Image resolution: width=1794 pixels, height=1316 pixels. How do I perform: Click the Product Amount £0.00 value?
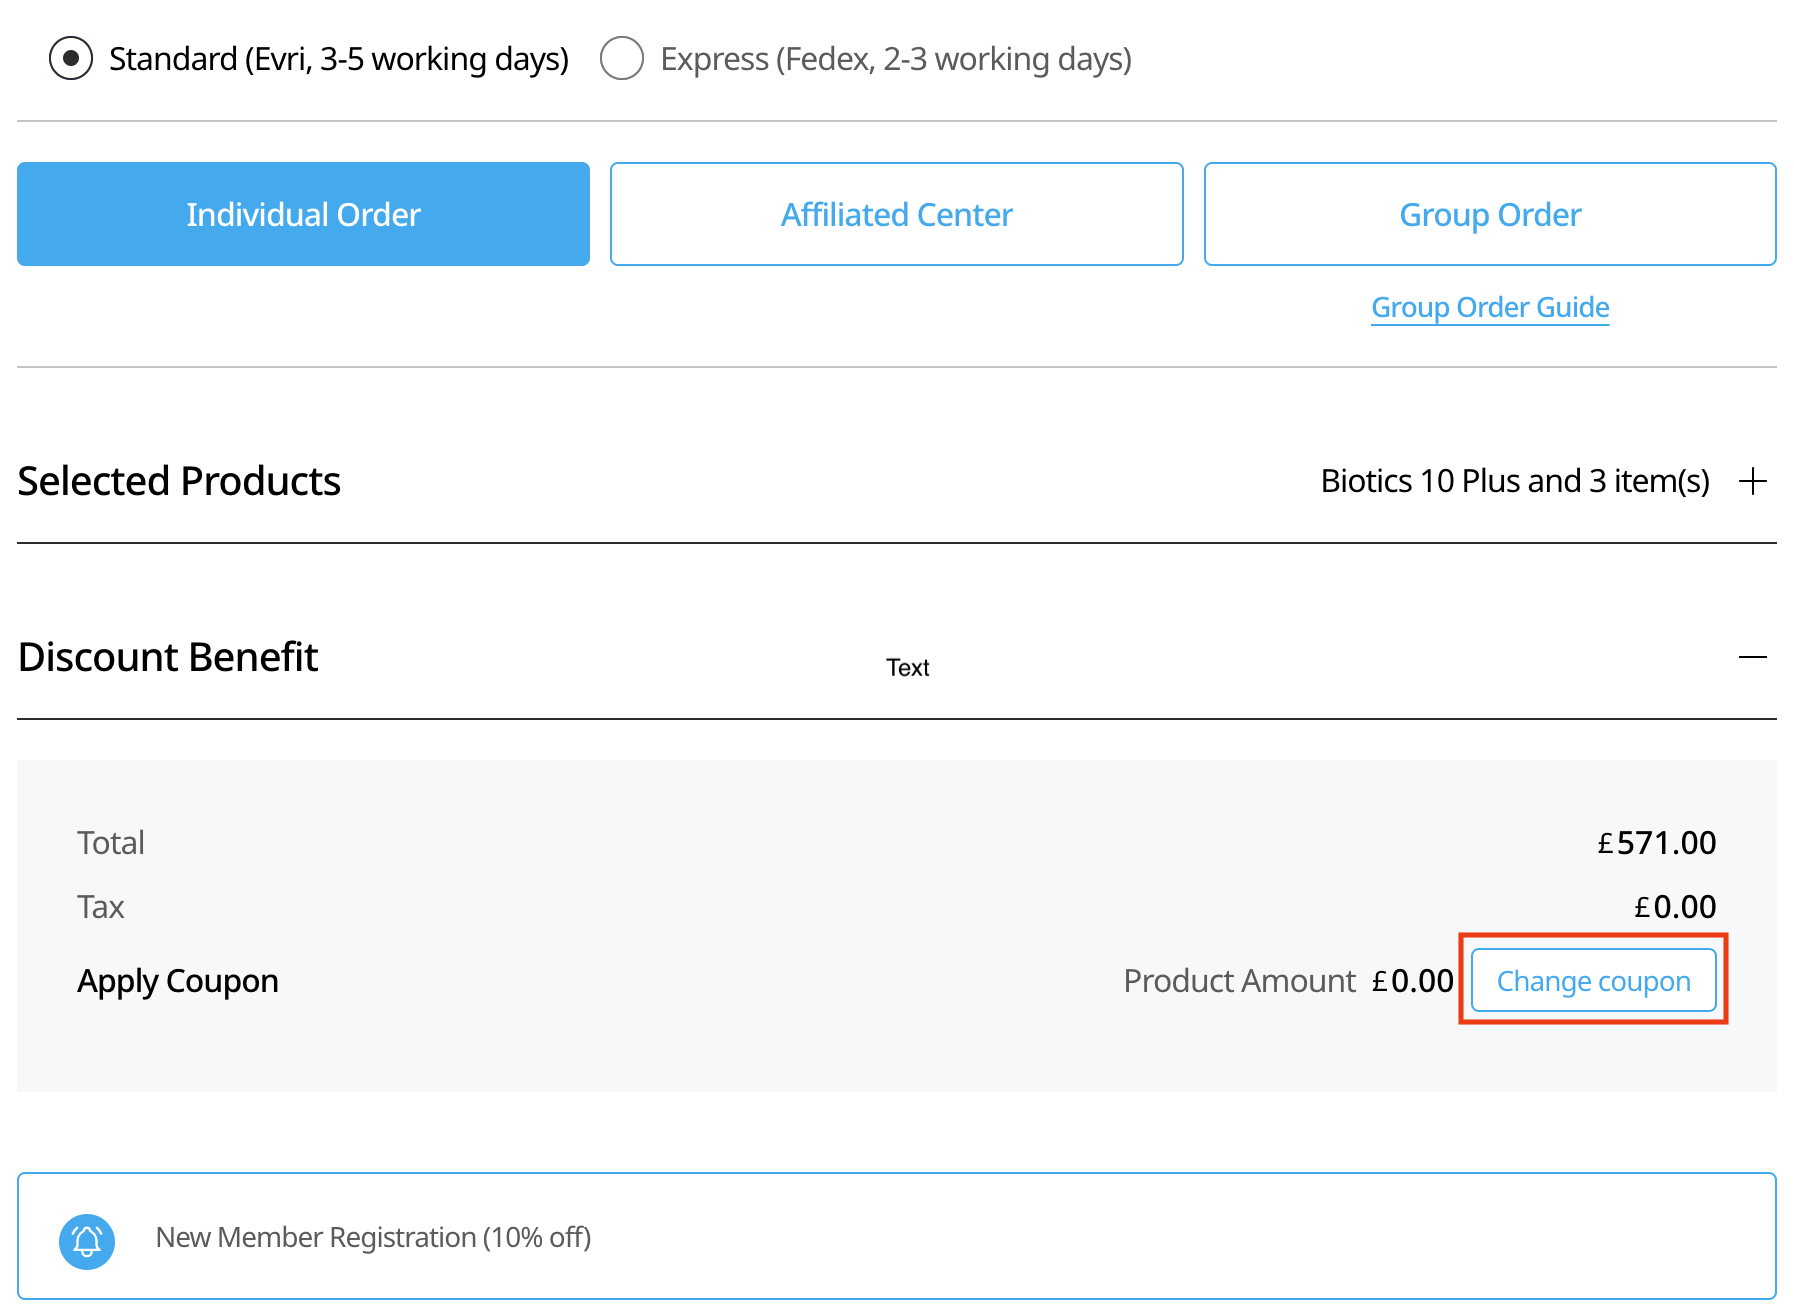click(x=1412, y=981)
